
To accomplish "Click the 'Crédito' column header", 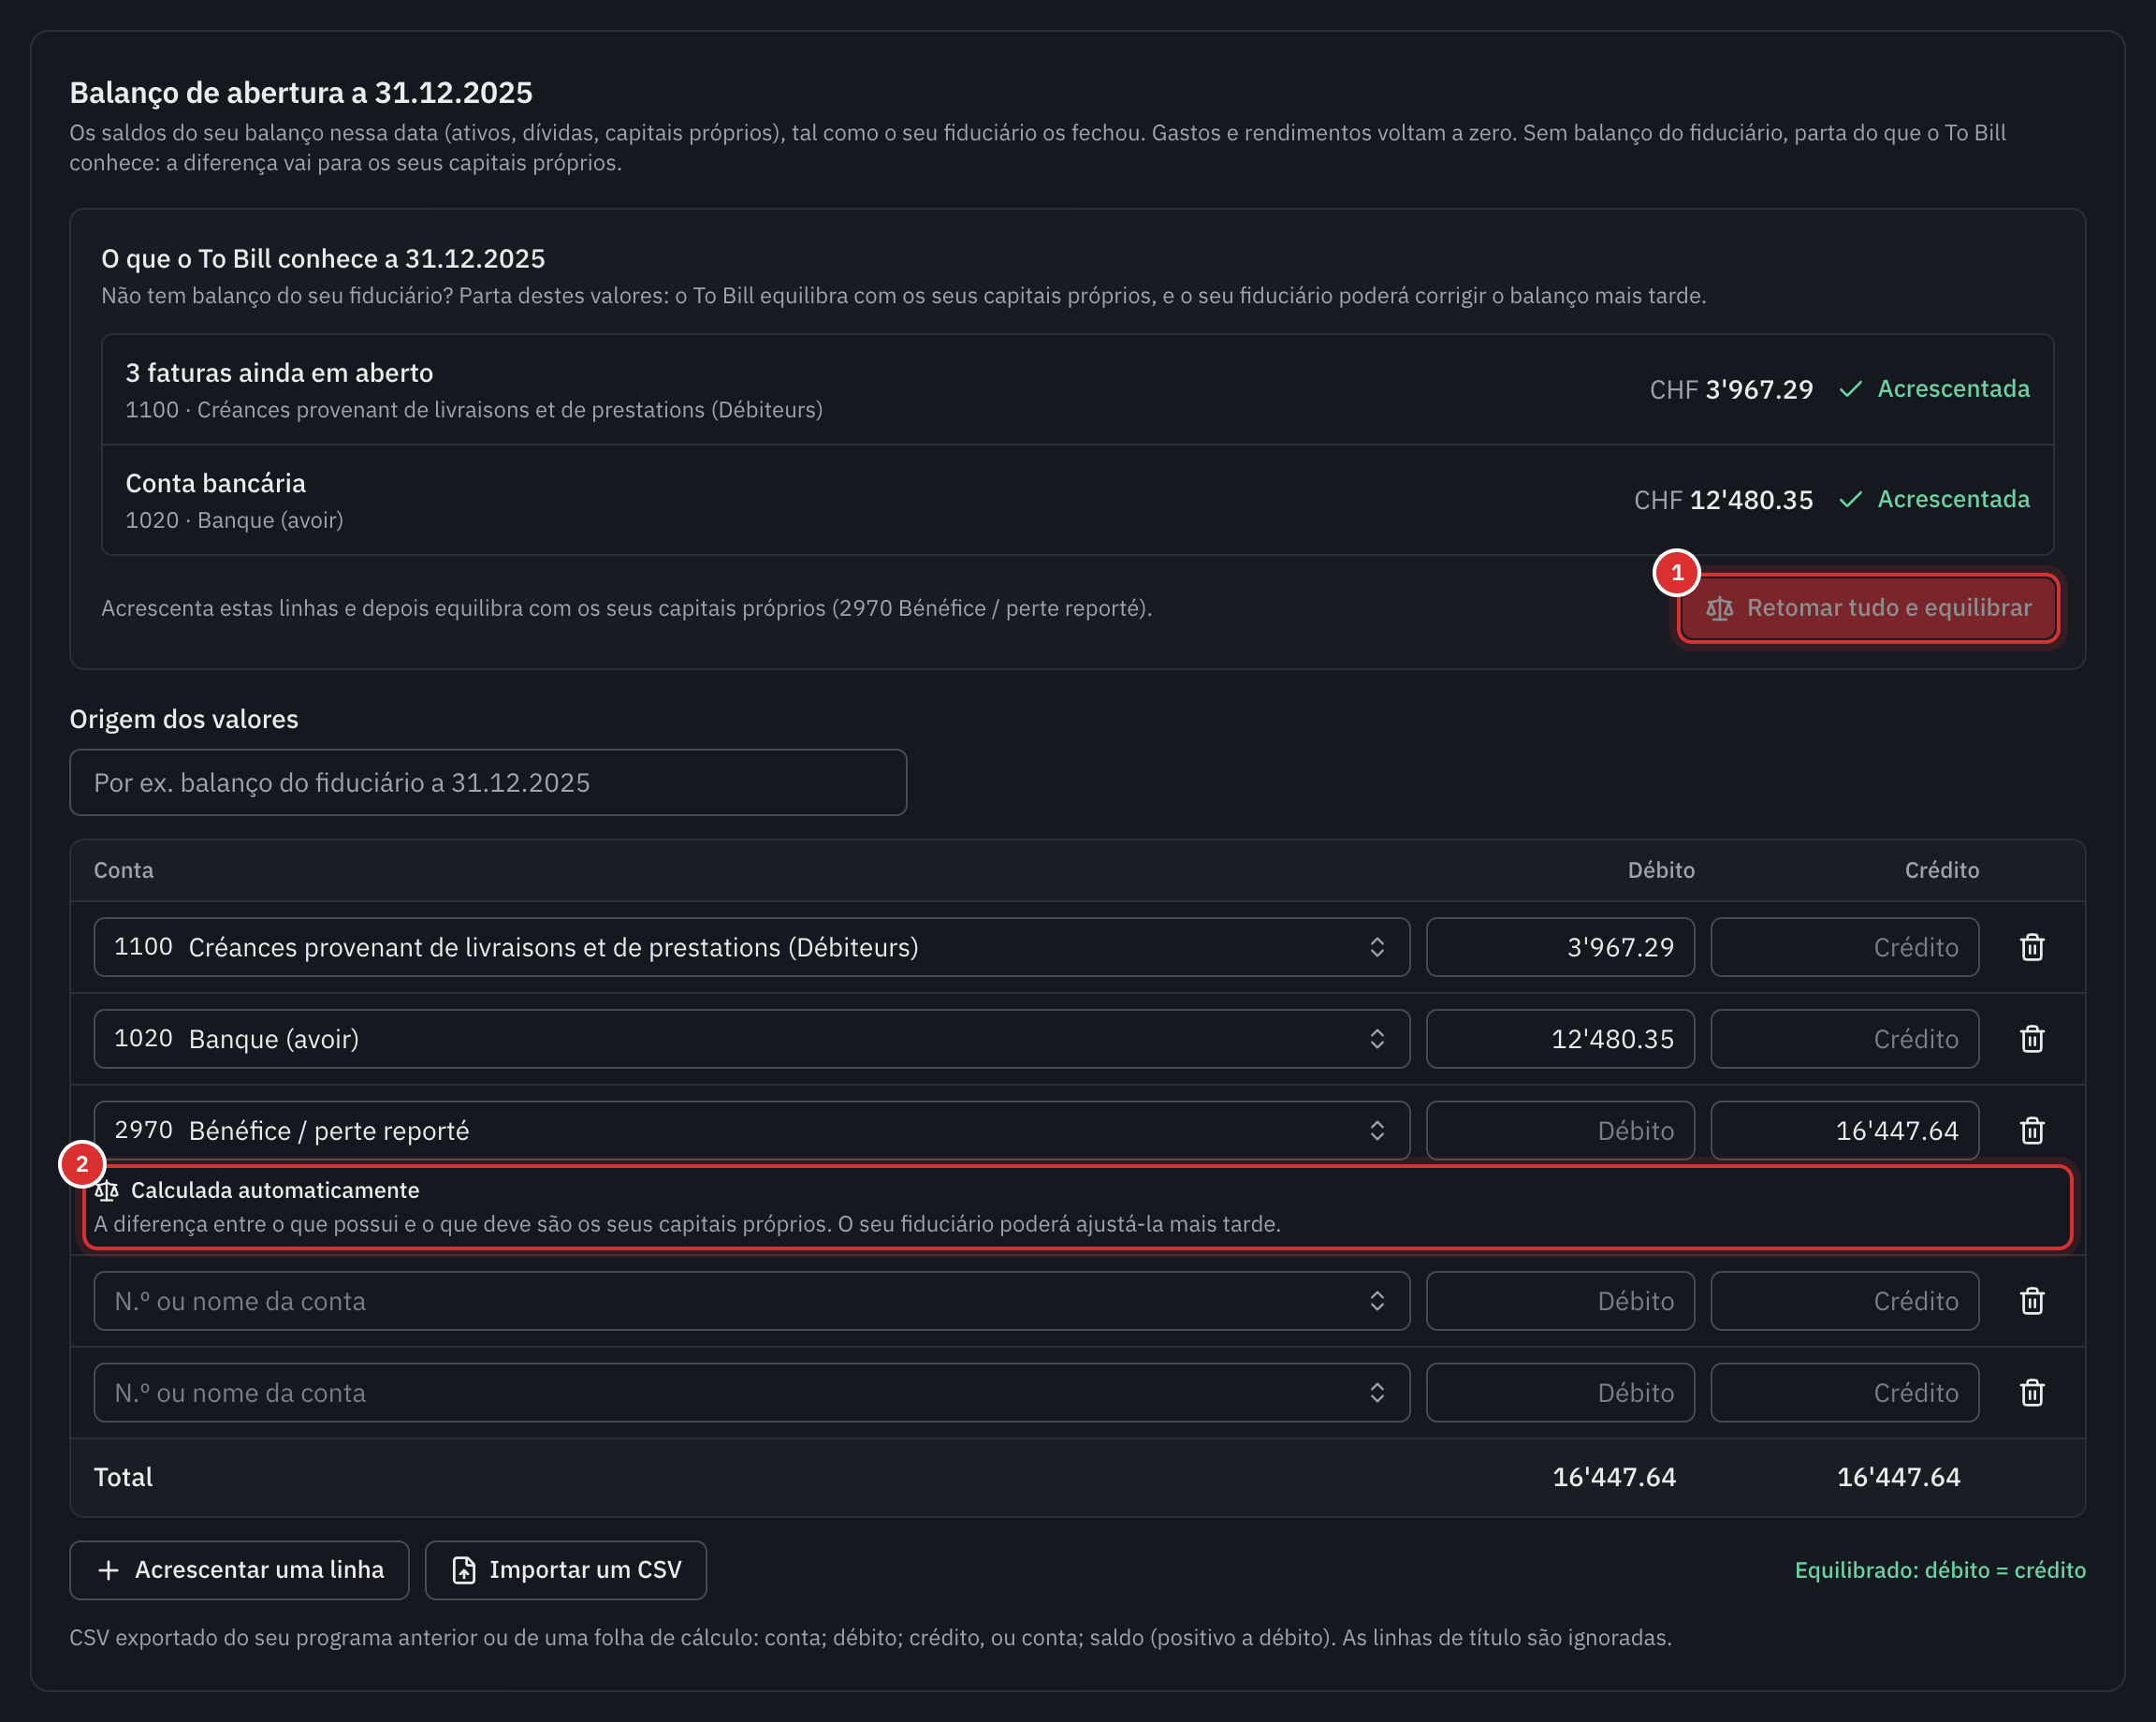I will click(1942, 870).
